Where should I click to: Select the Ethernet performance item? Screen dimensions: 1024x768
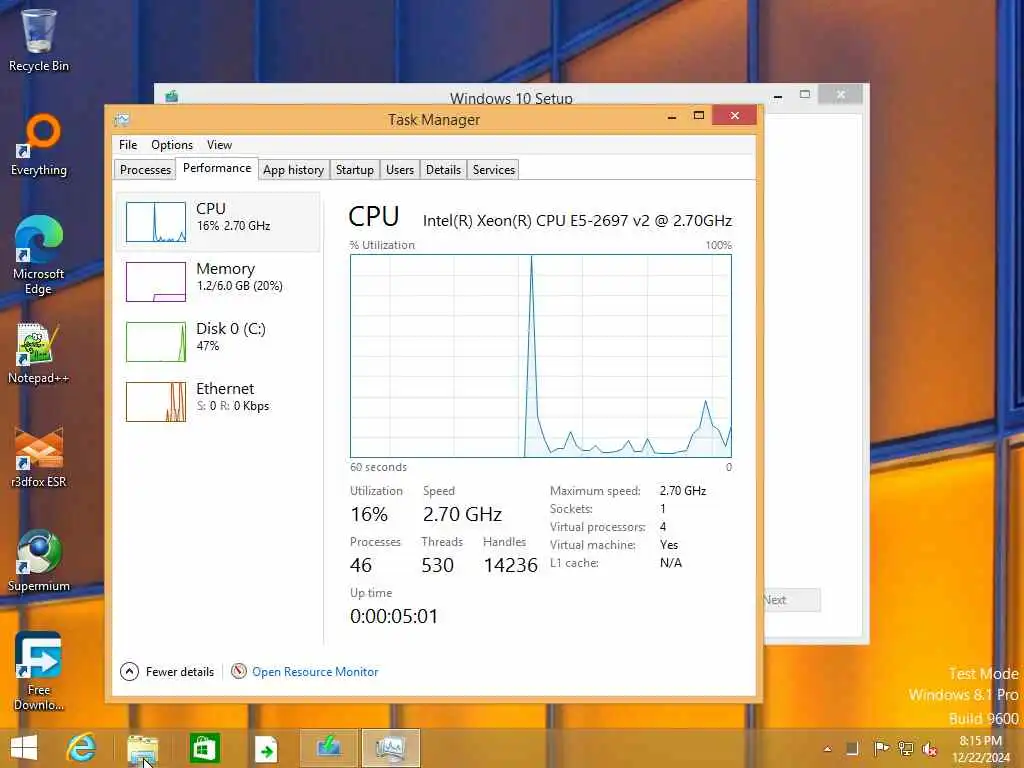click(x=218, y=402)
